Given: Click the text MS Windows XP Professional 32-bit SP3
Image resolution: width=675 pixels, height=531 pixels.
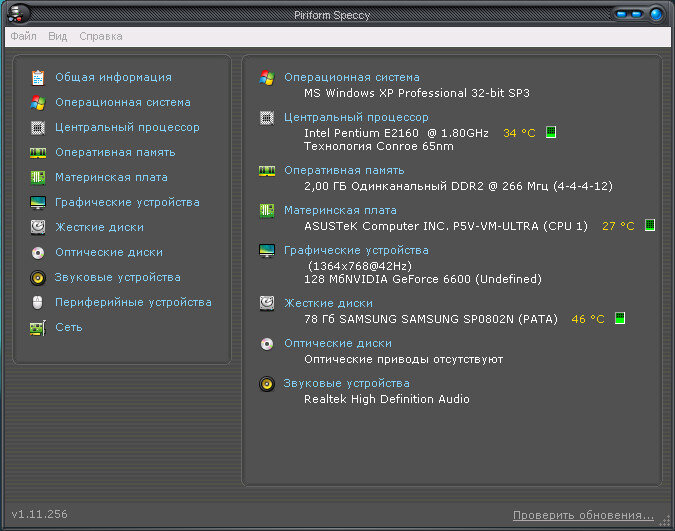Looking at the screenshot, I should pyautogui.click(x=417, y=93).
